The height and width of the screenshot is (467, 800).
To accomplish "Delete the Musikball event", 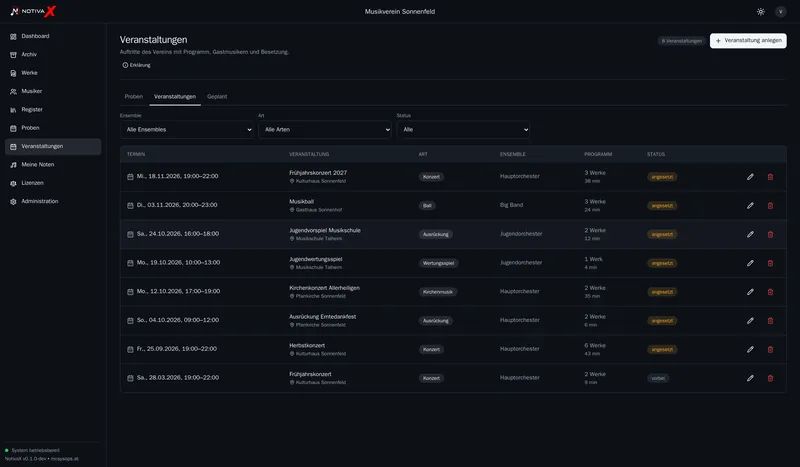I will 770,205.
